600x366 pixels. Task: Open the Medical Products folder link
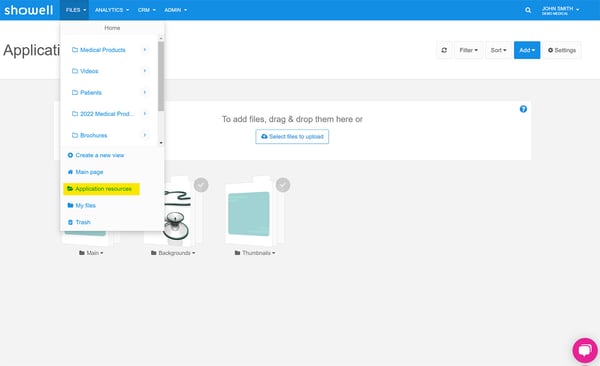103,50
